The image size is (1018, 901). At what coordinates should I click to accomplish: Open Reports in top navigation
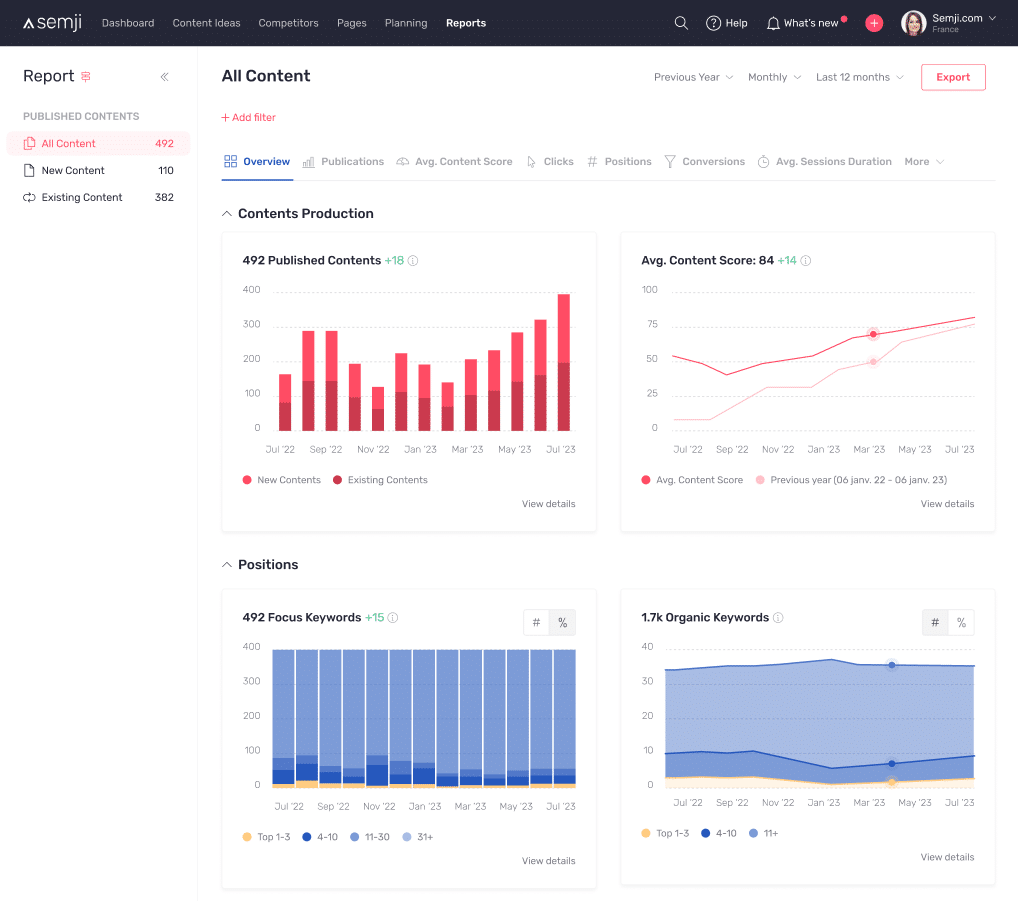[466, 23]
